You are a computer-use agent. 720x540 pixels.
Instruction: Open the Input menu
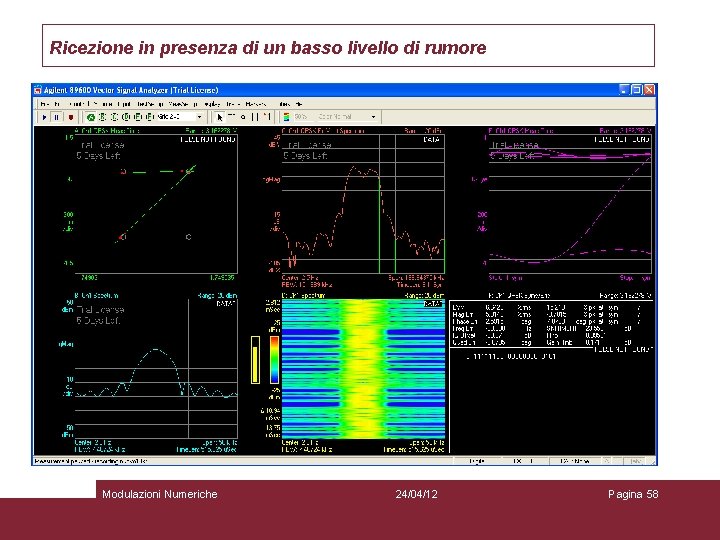coord(124,104)
